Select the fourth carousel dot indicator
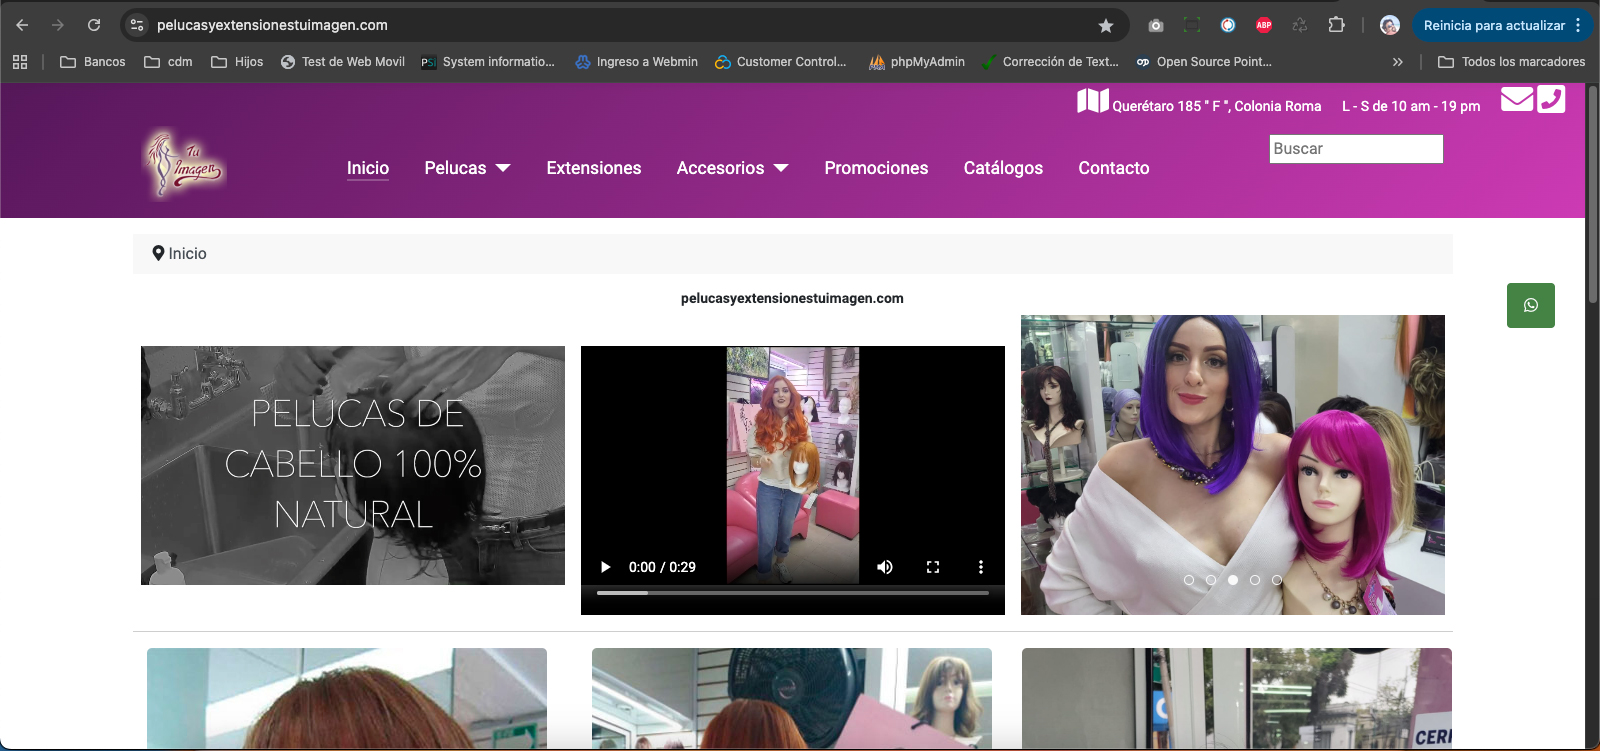The width and height of the screenshot is (1600, 751). point(1255,580)
